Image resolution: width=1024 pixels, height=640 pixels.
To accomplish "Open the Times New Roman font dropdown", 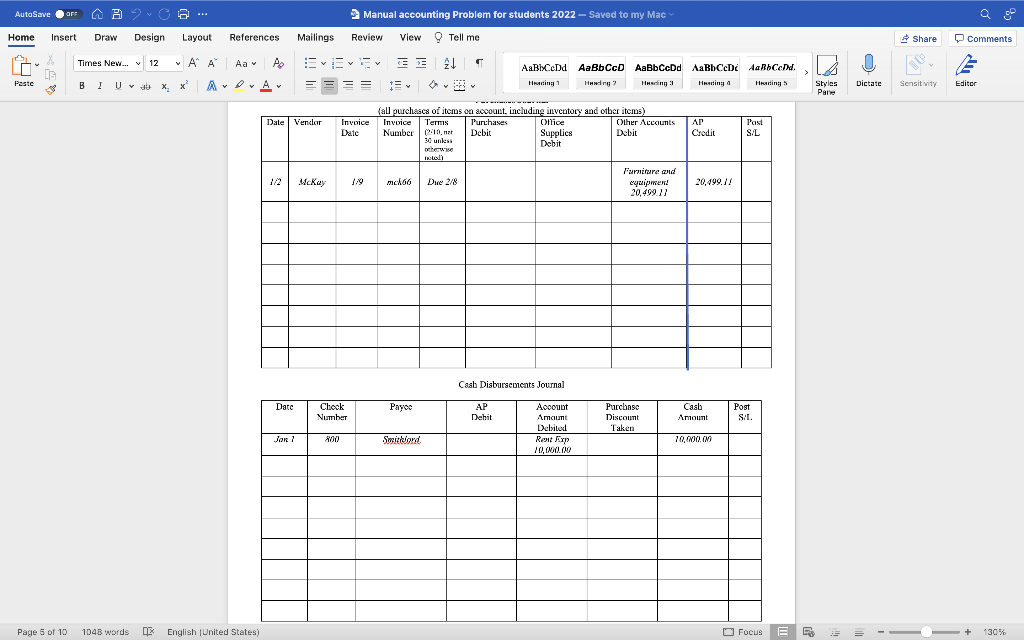I will point(109,62).
